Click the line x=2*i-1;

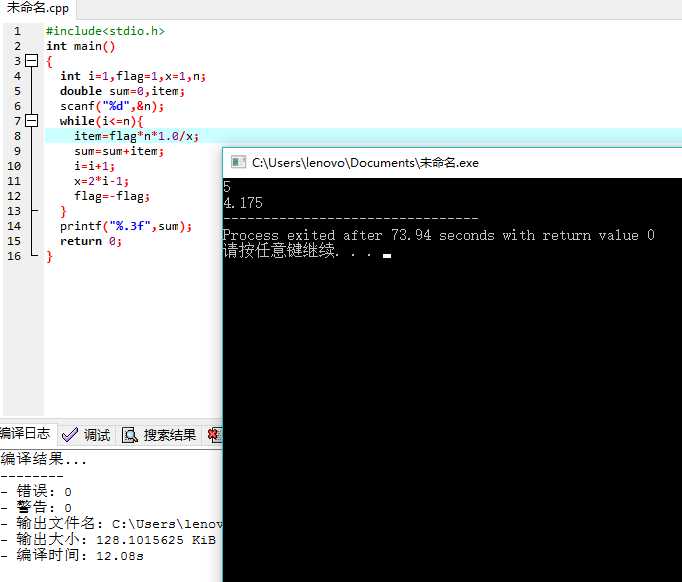tap(101, 181)
